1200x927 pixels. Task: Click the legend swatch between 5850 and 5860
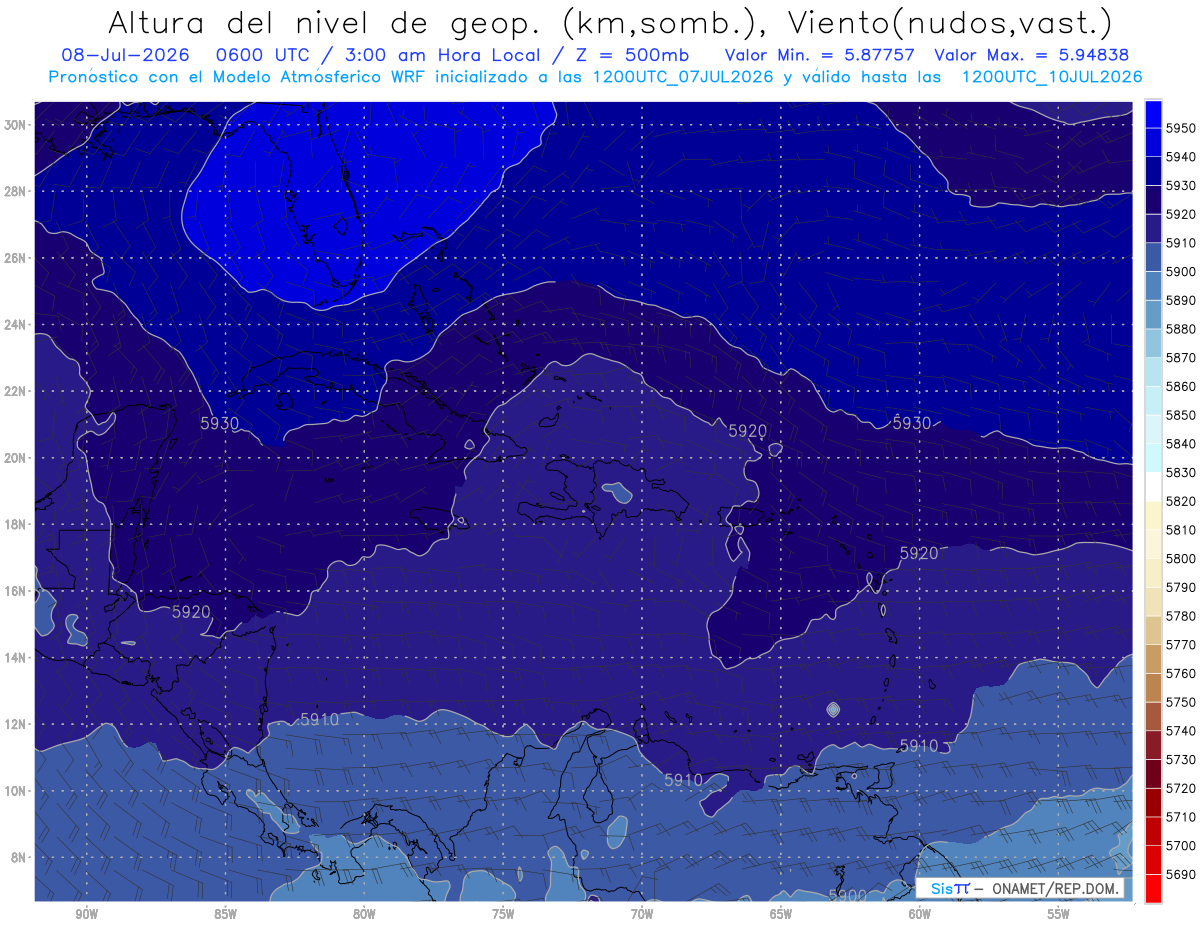point(1153,401)
